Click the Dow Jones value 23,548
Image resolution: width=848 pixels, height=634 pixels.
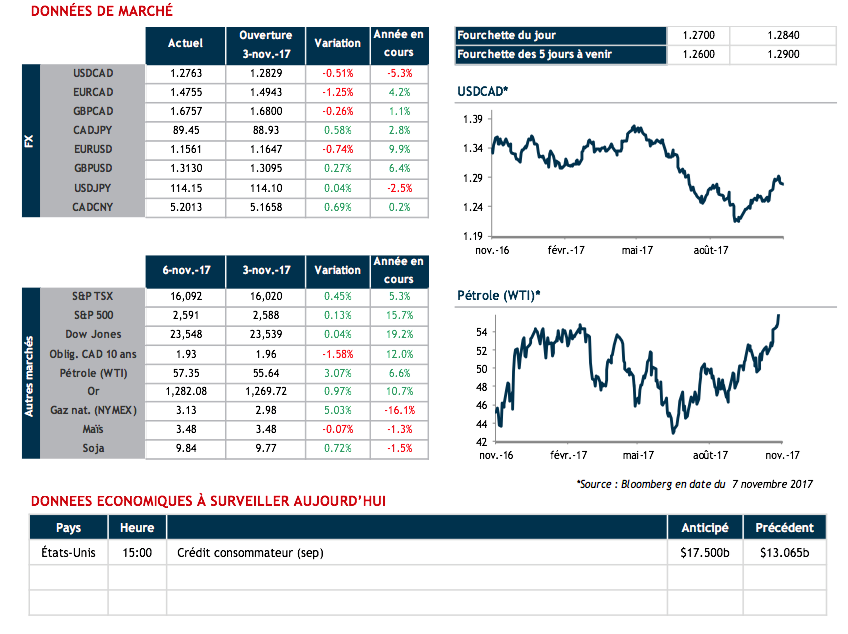(x=186, y=334)
